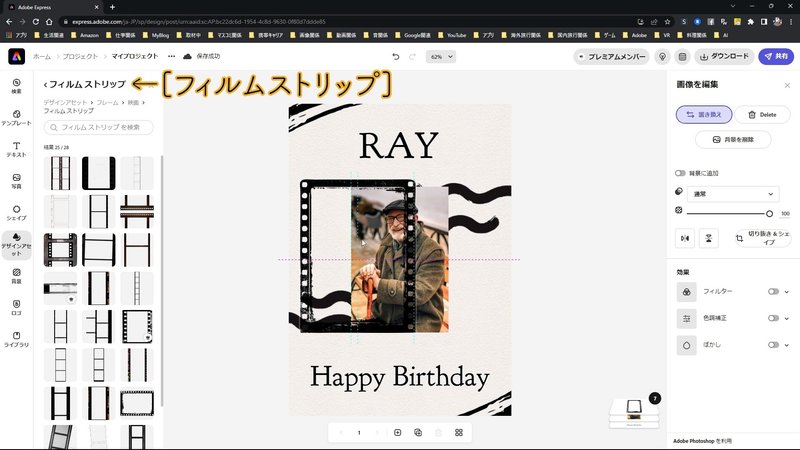Go back from Film Strip panel header
800x450 pixels.
pos(45,84)
